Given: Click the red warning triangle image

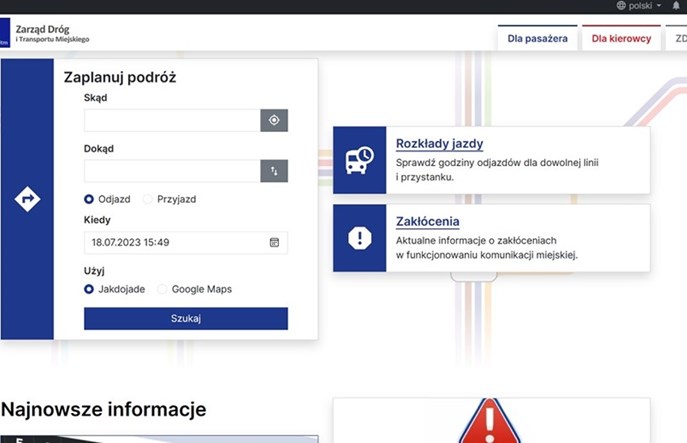Looking at the screenshot, I should (490, 420).
